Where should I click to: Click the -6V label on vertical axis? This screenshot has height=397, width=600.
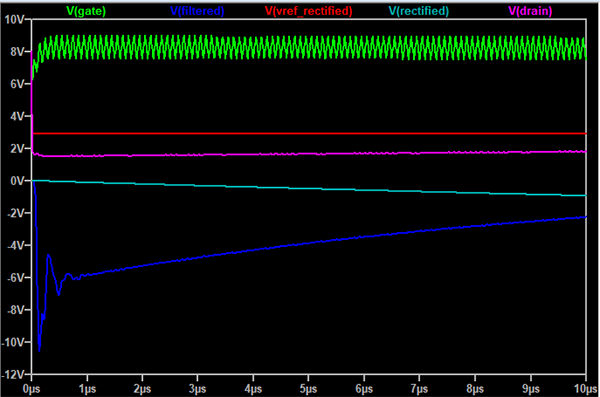point(15,278)
